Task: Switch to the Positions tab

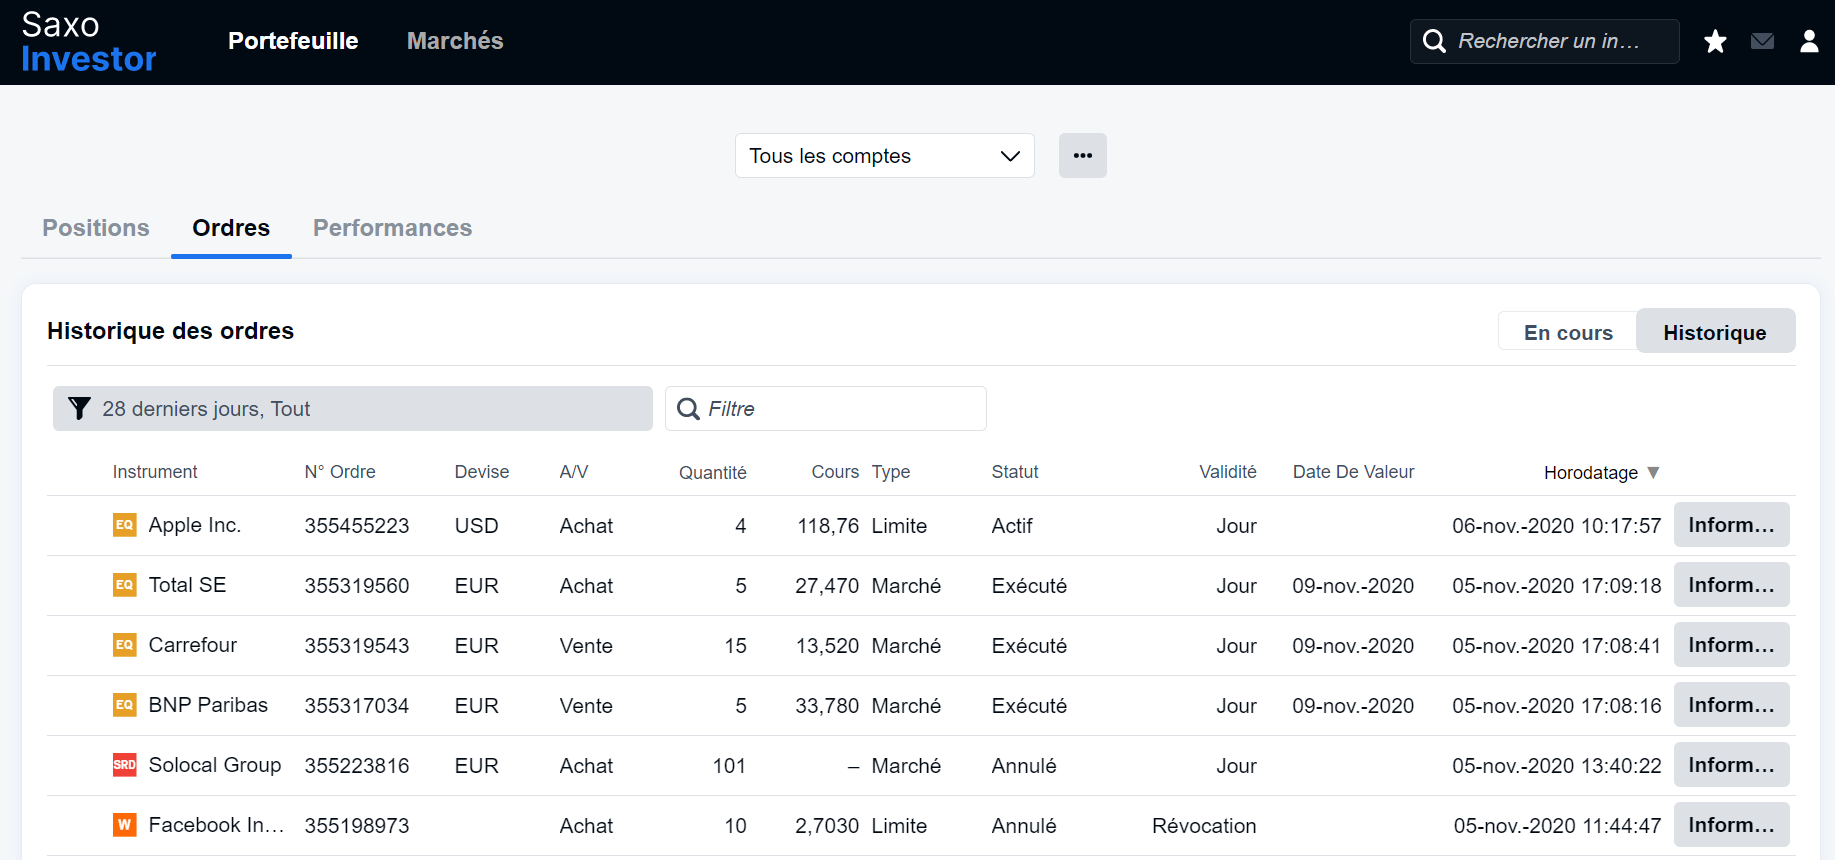Action: click(x=96, y=228)
